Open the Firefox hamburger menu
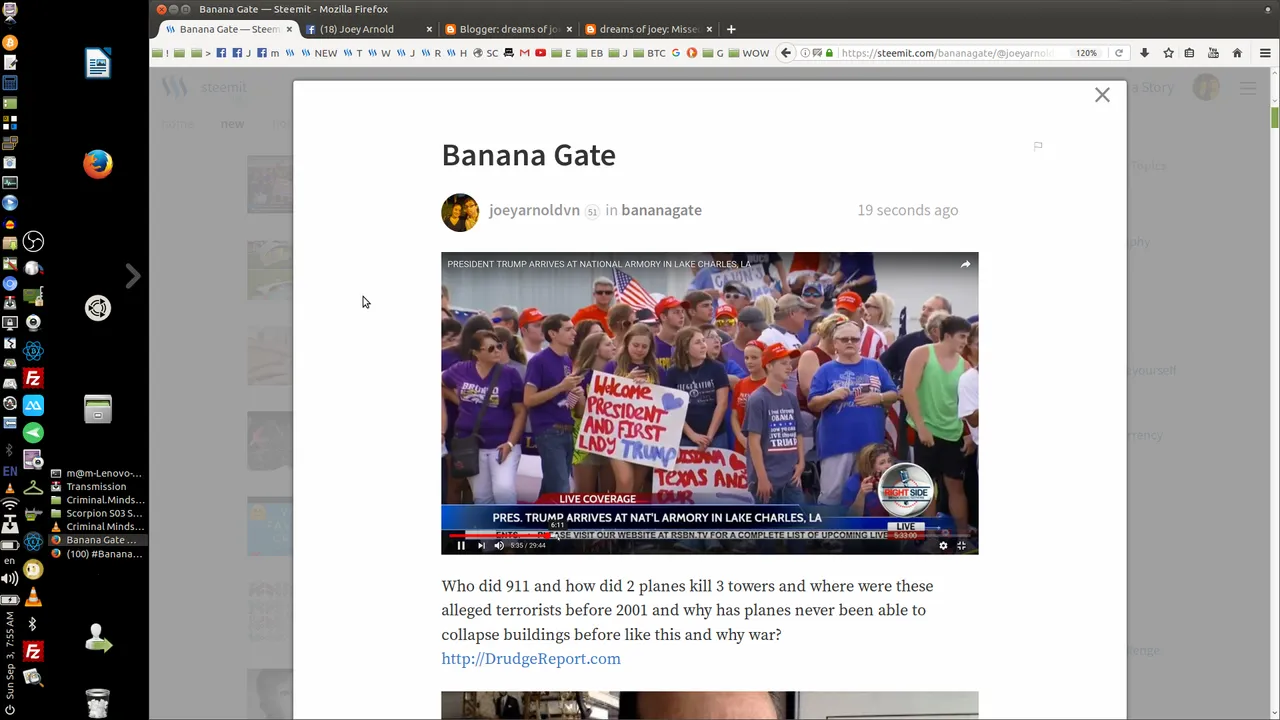This screenshot has width=1280, height=720. point(1265,53)
